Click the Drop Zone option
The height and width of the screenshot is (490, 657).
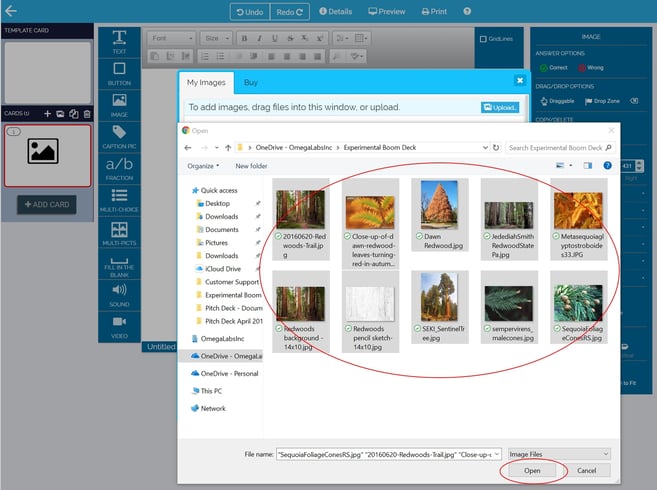602,101
